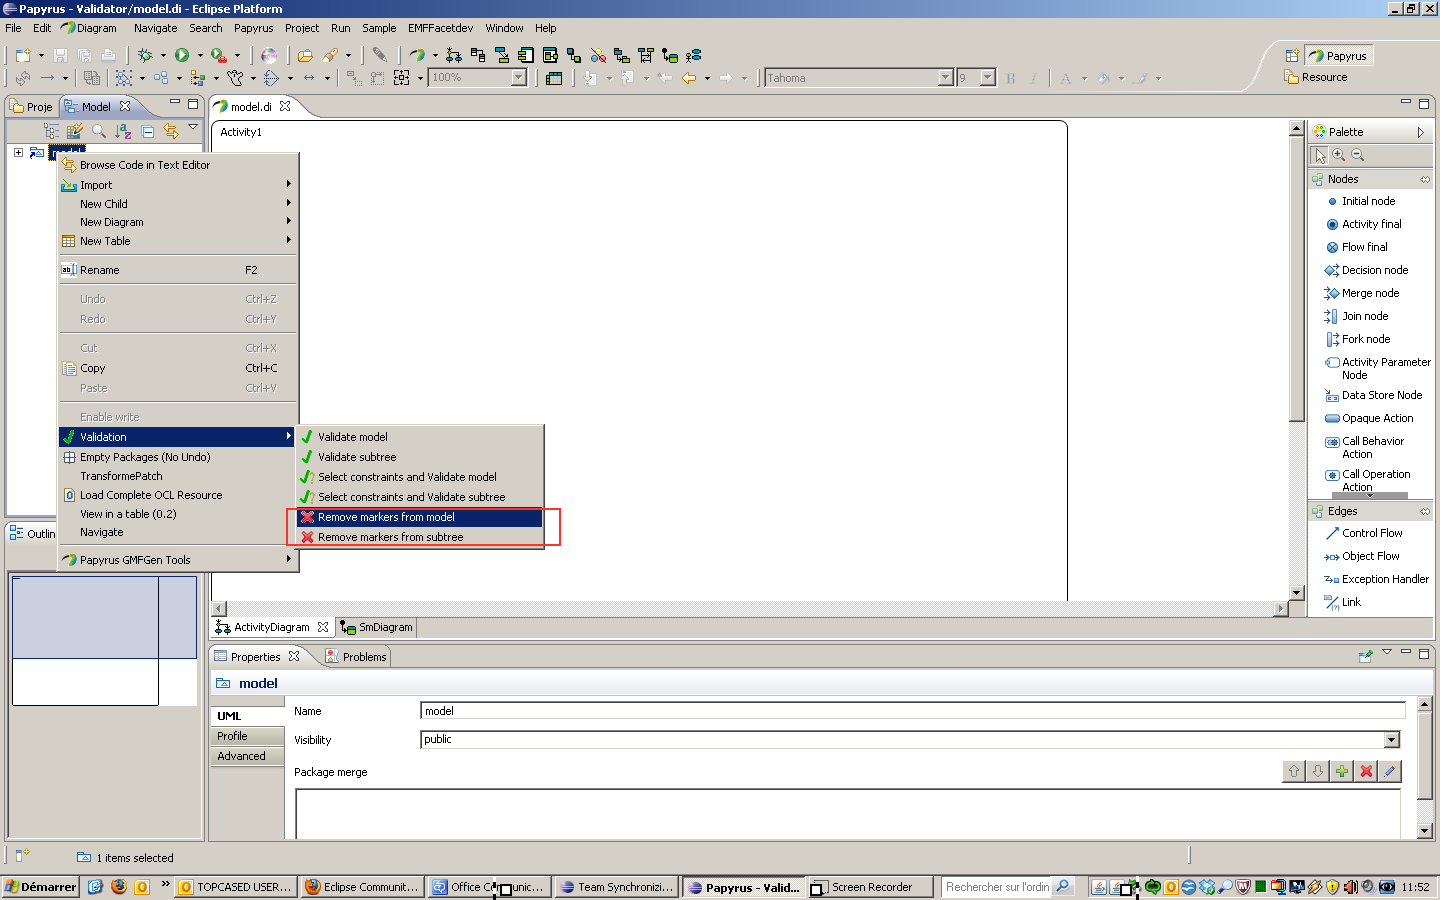This screenshot has height=900, width=1440.
Task: Toggle pin of the Nodes palette drawer
Action: point(1425,179)
